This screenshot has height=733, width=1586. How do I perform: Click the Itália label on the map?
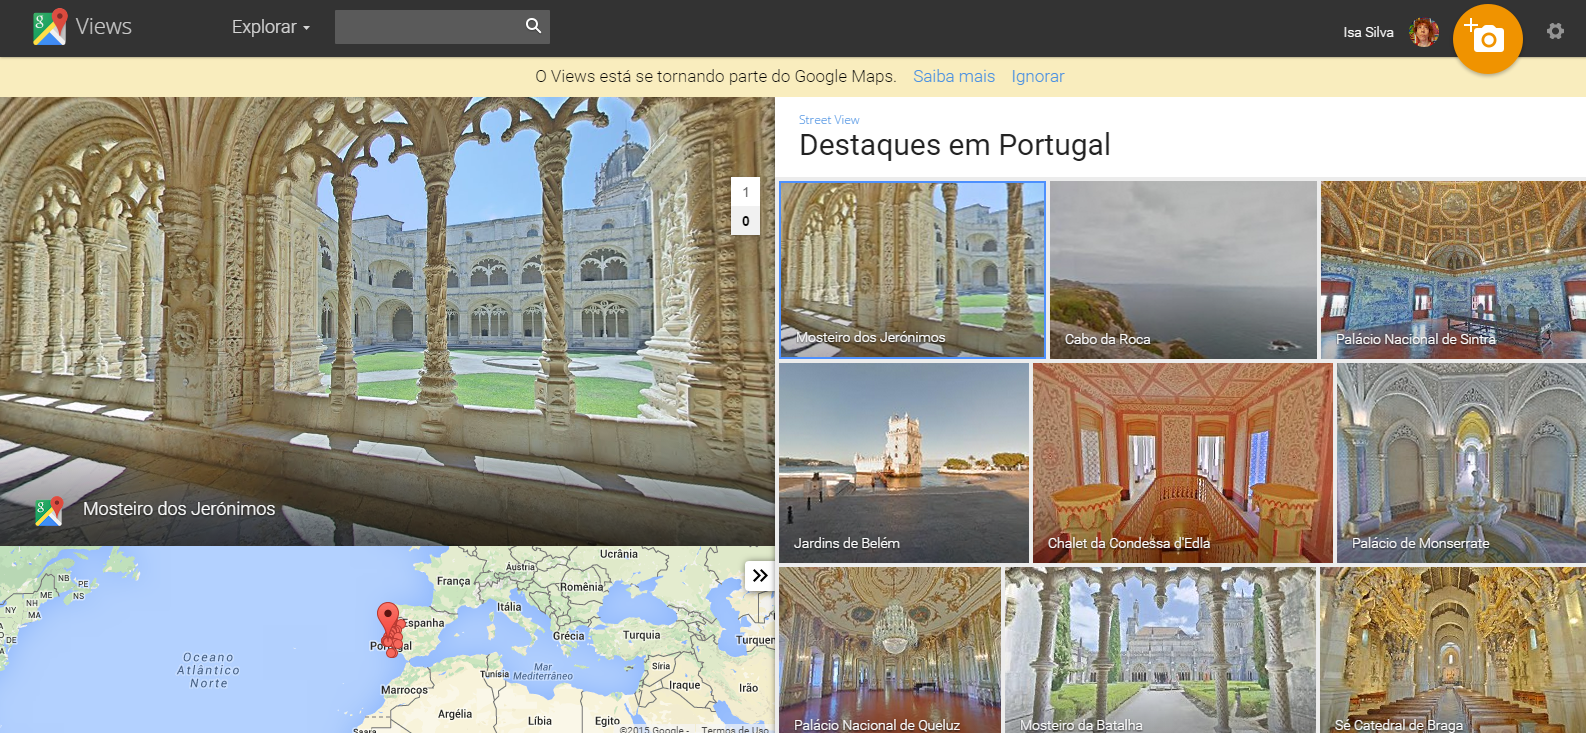coord(509,607)
